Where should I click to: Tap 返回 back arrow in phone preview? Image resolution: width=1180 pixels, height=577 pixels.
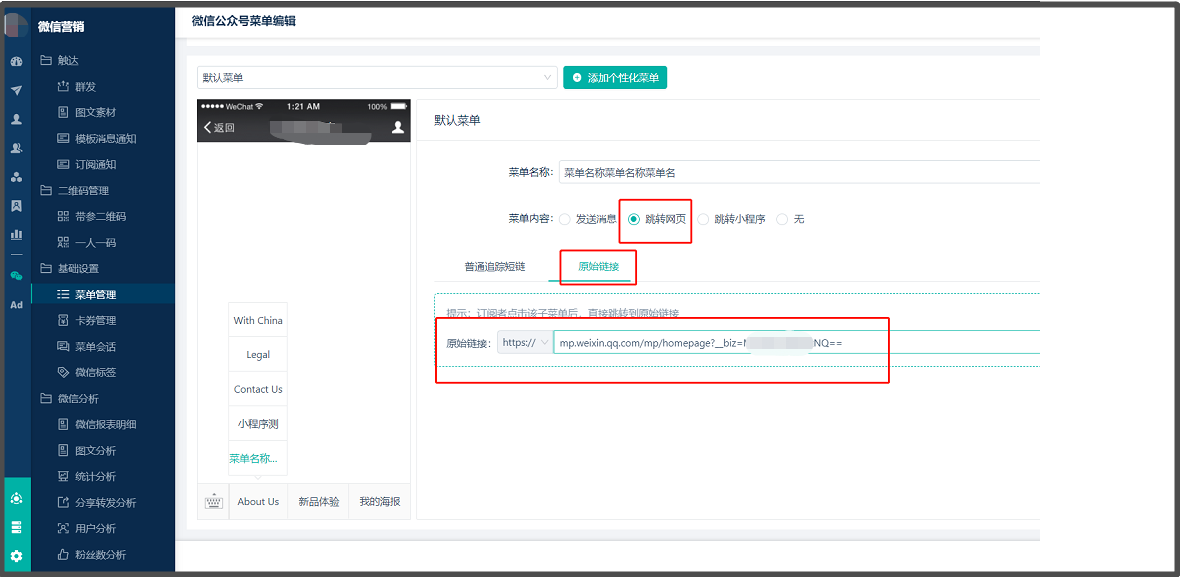pyautogui.click(x=219, y=128)
